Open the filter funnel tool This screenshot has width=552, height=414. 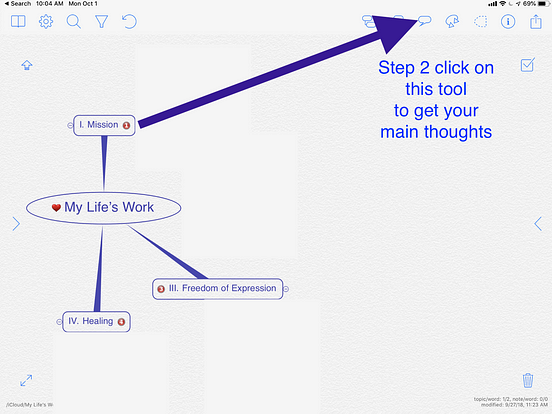click(x=101, y=21)
